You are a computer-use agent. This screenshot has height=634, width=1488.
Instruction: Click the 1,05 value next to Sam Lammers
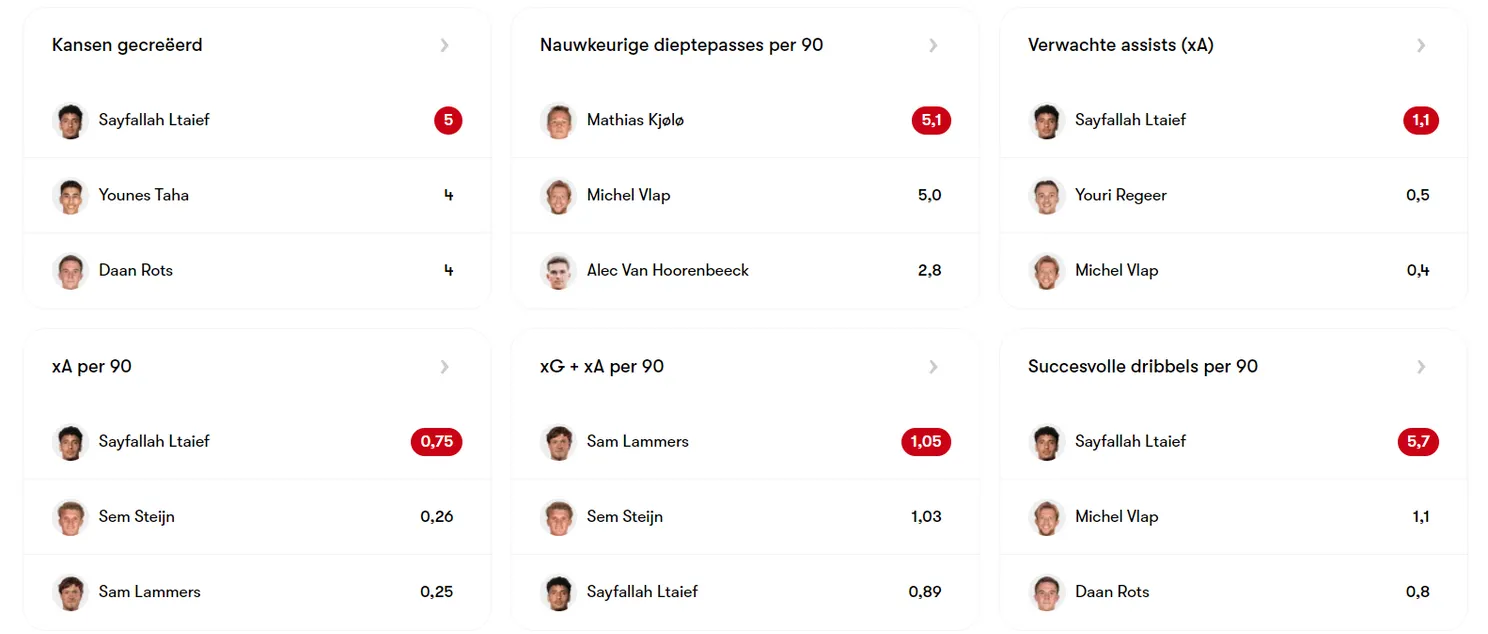pyautogui.click(x=926, y=441)
